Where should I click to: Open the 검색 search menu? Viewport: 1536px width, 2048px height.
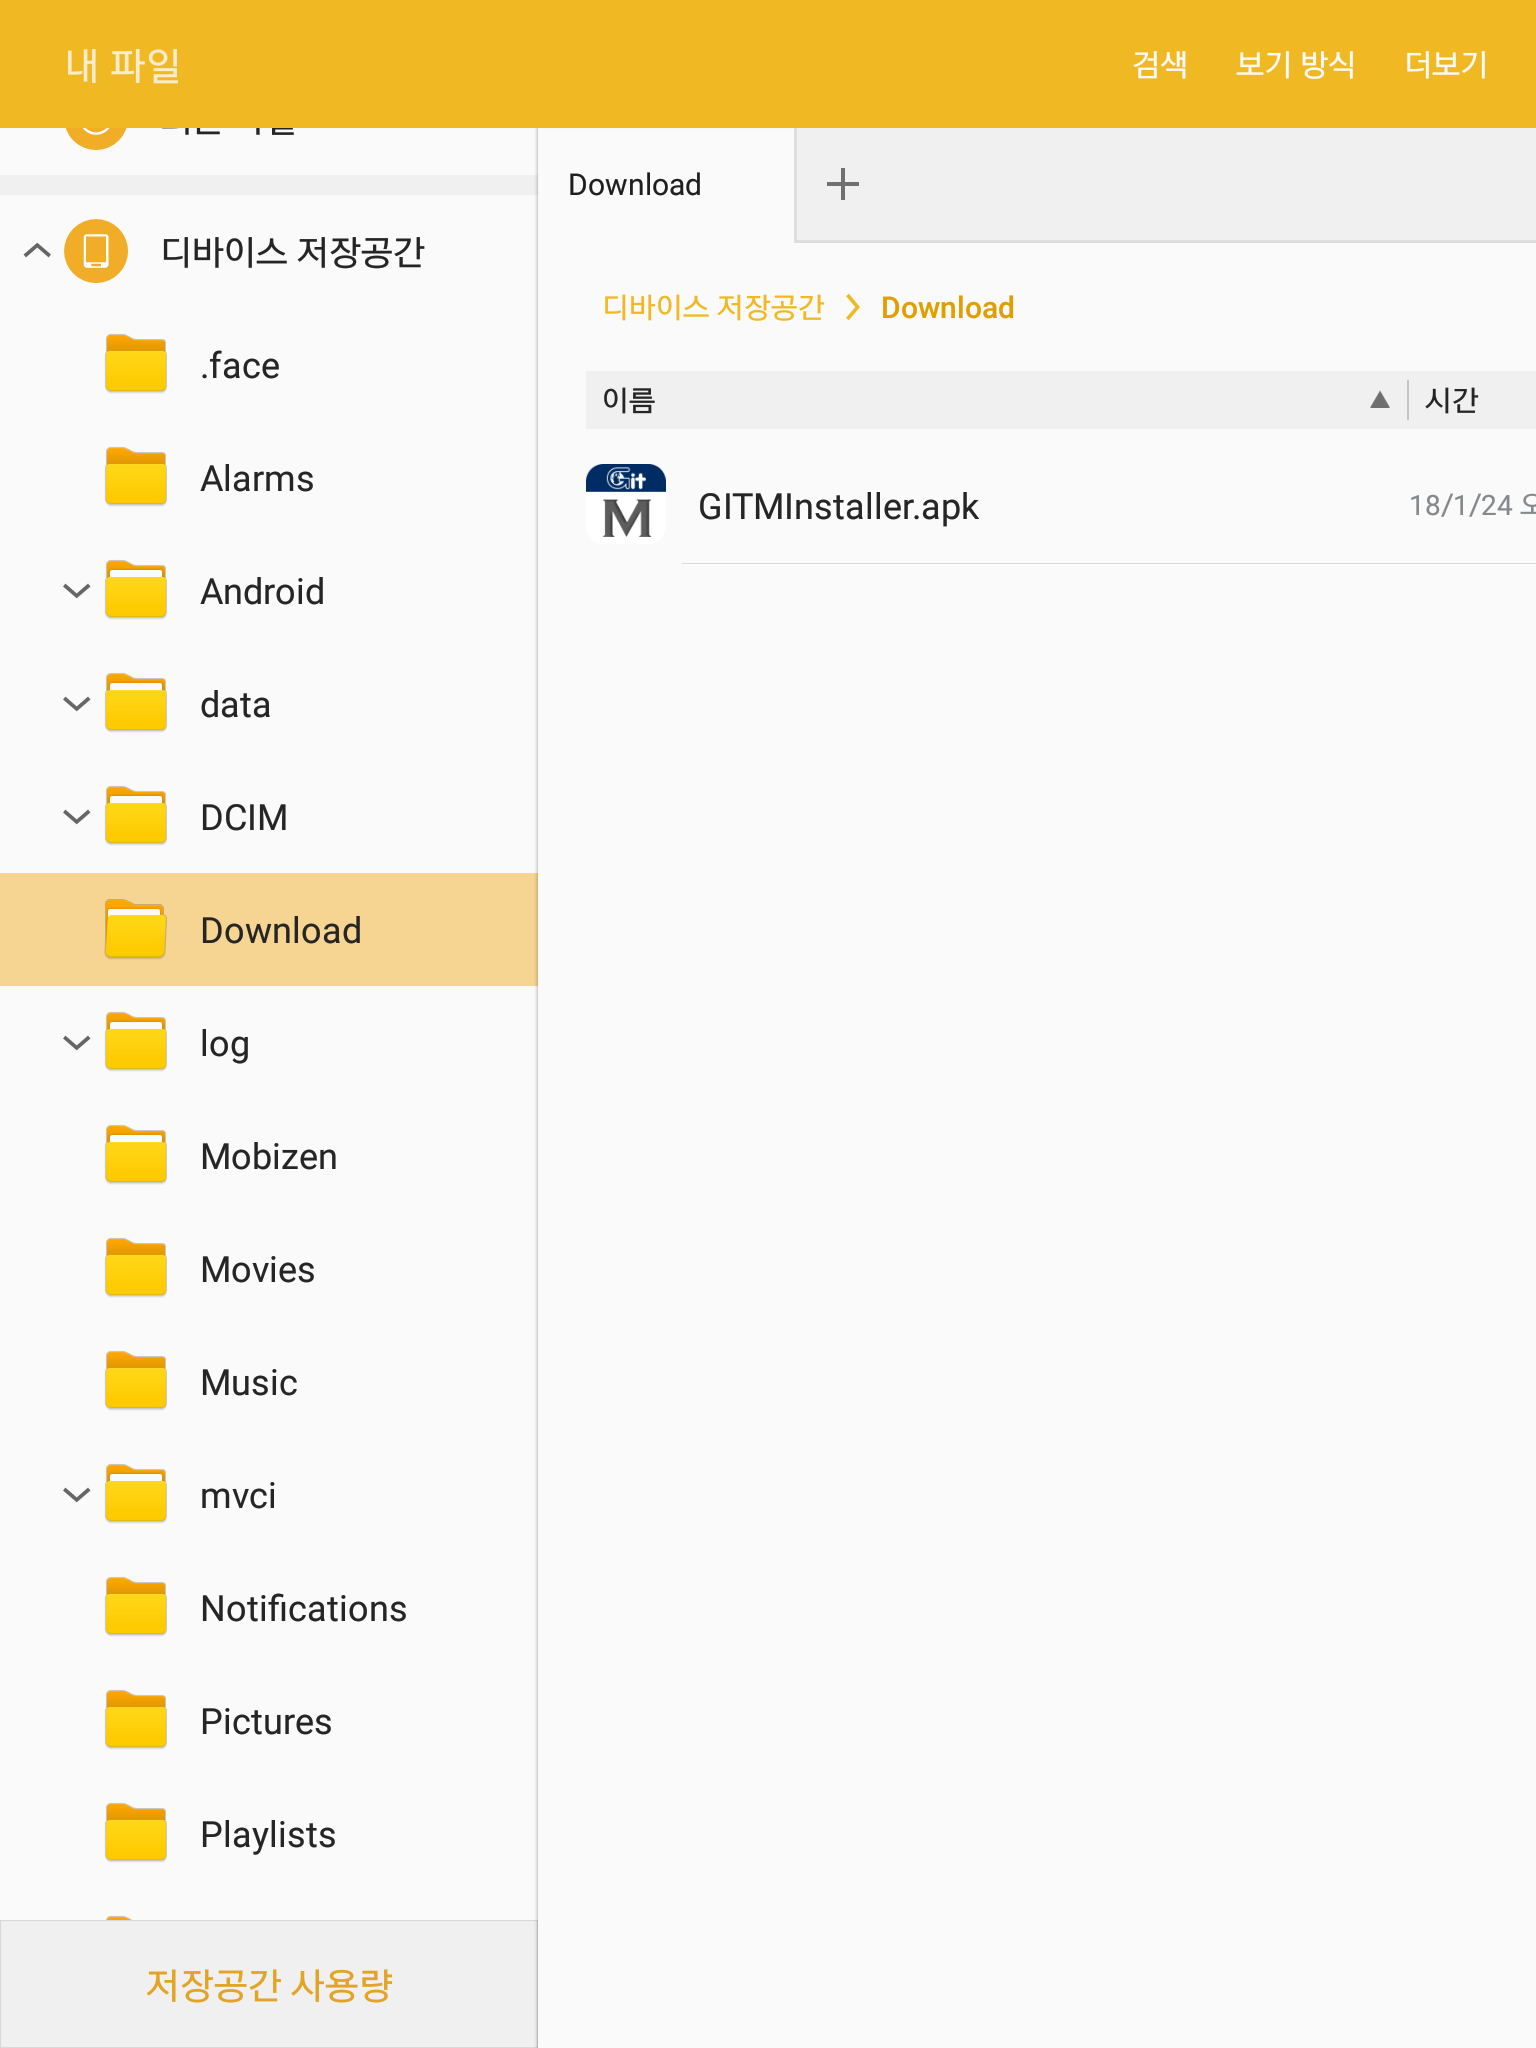coord(1160,64)
